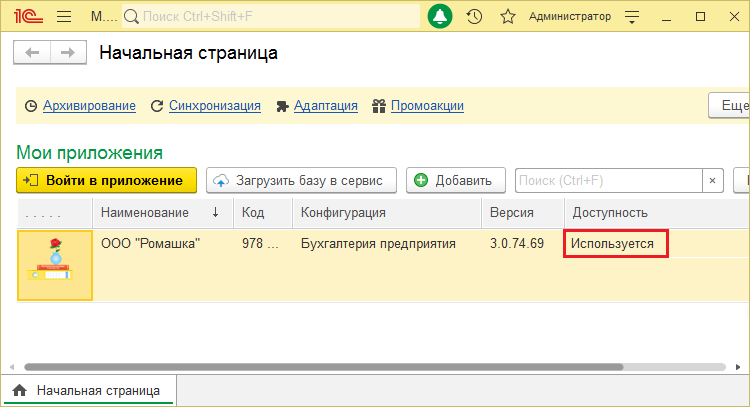
Task: Click the Администратор user name
Action: click(570, 17)
